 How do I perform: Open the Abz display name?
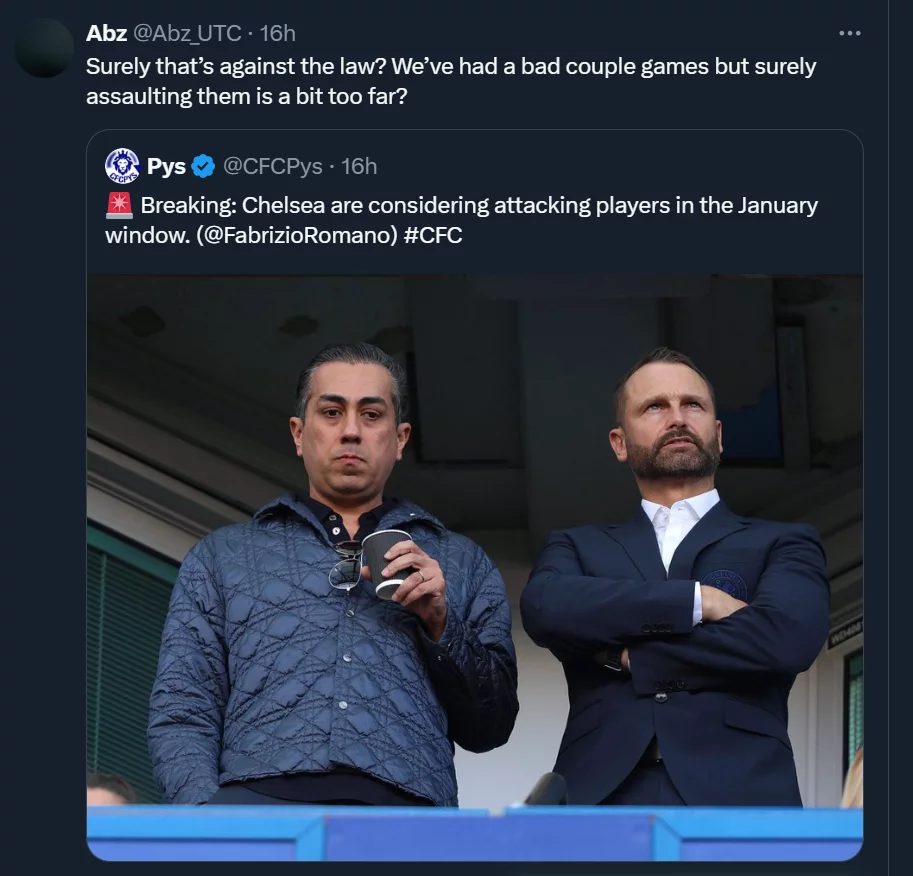(106, 33)
